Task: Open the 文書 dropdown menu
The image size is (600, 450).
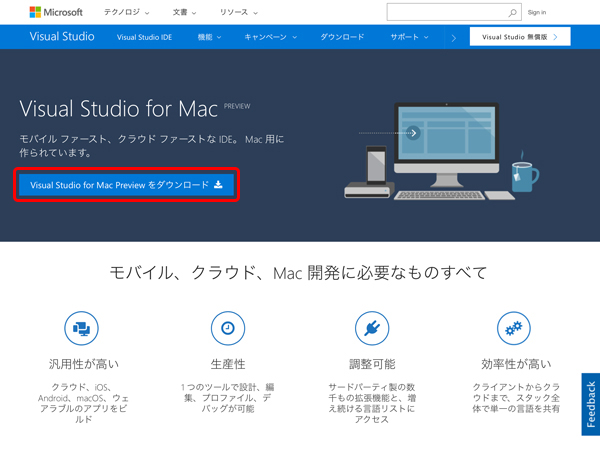Action: coord(184,12)
